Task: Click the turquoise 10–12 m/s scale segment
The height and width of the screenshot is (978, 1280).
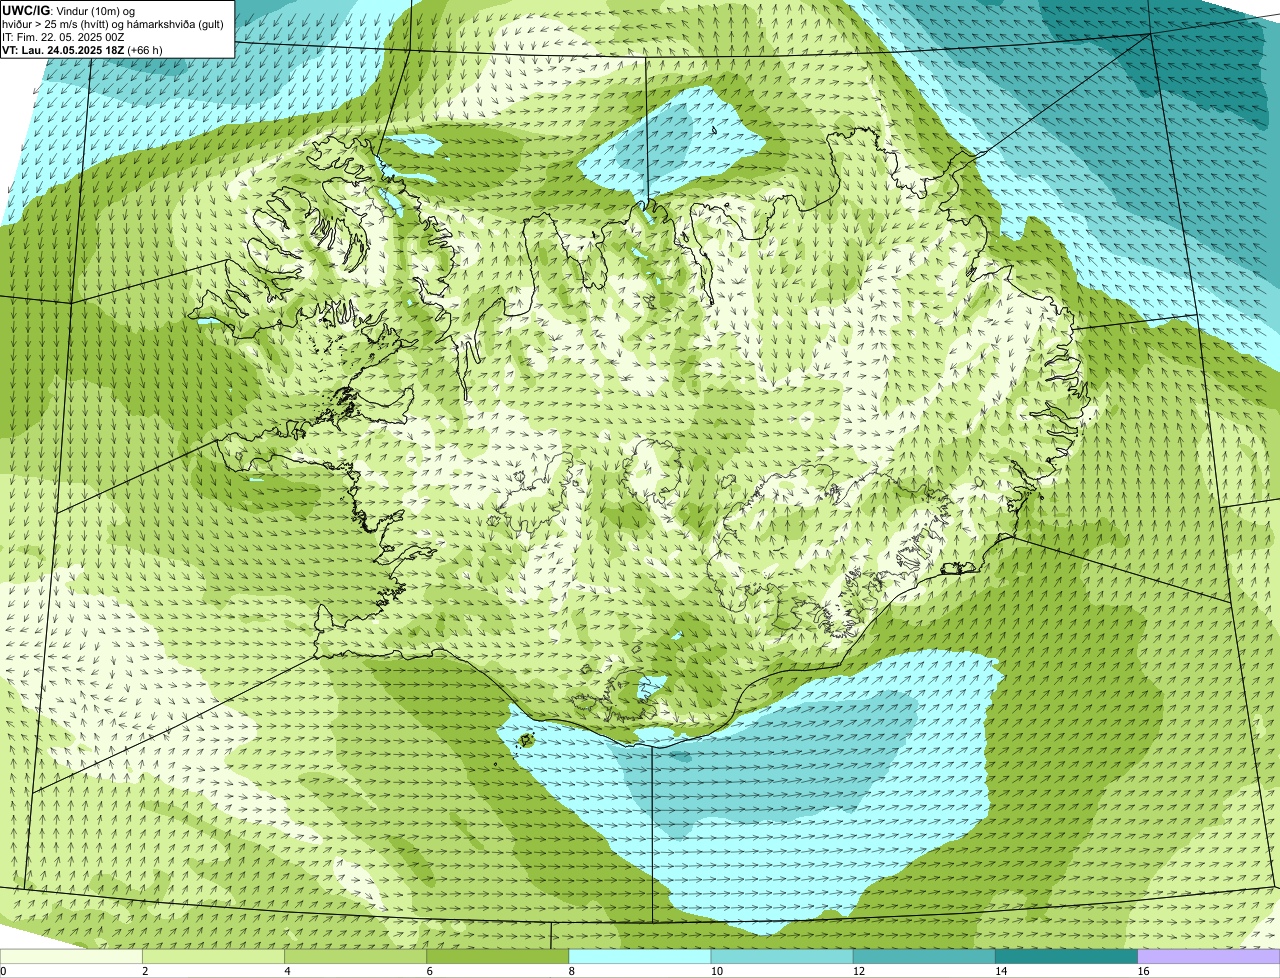Action: coord(782,956)
